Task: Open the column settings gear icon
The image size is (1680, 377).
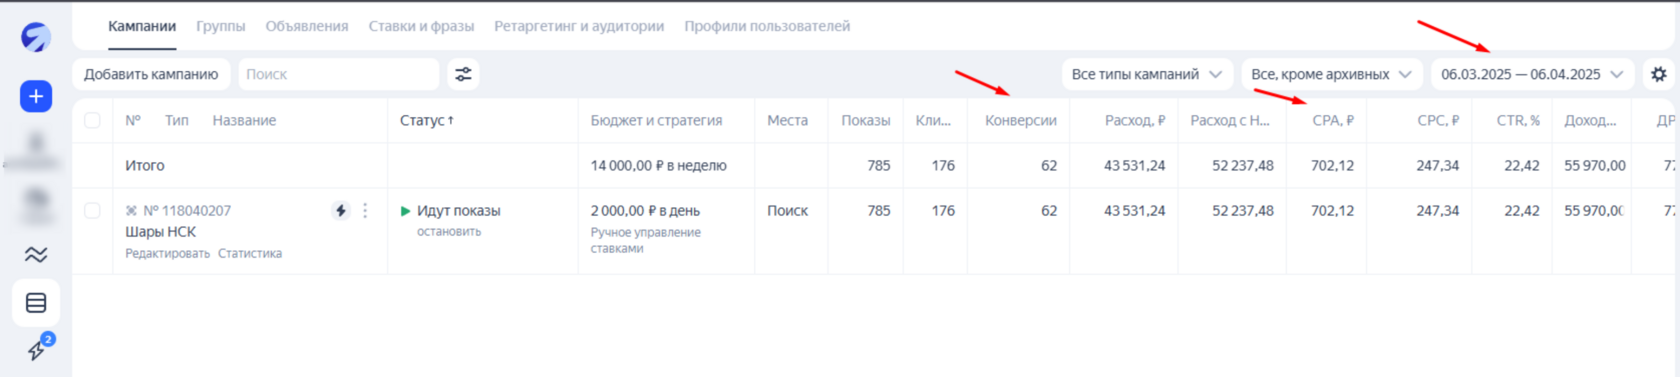Action: [1659, 74]
